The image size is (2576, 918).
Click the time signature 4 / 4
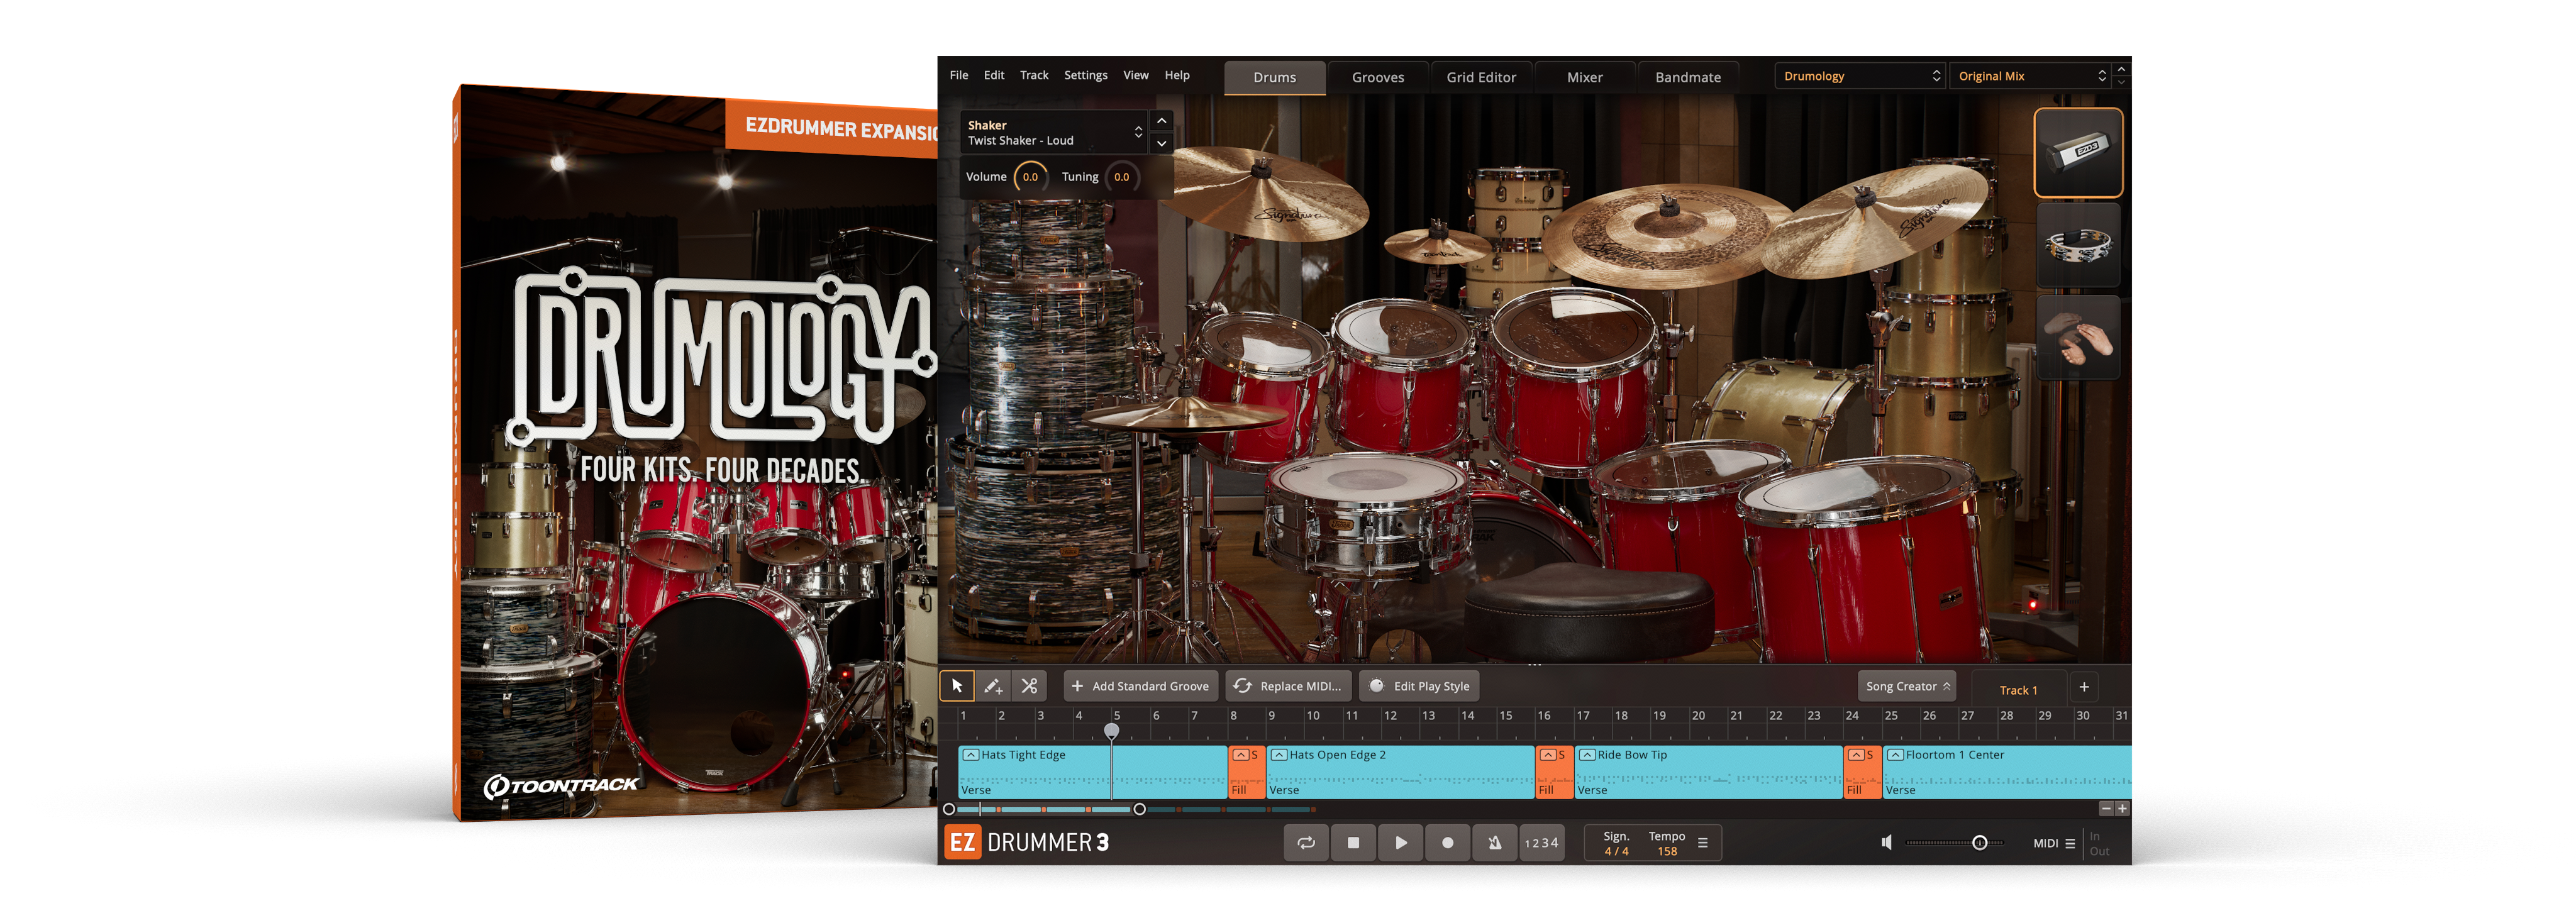click(1616, 851)
